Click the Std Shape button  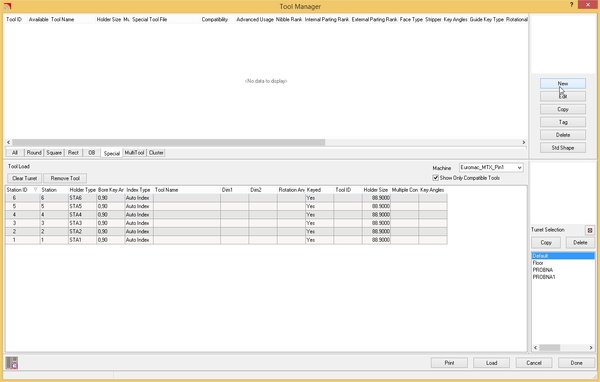click(x=562, y=148)
